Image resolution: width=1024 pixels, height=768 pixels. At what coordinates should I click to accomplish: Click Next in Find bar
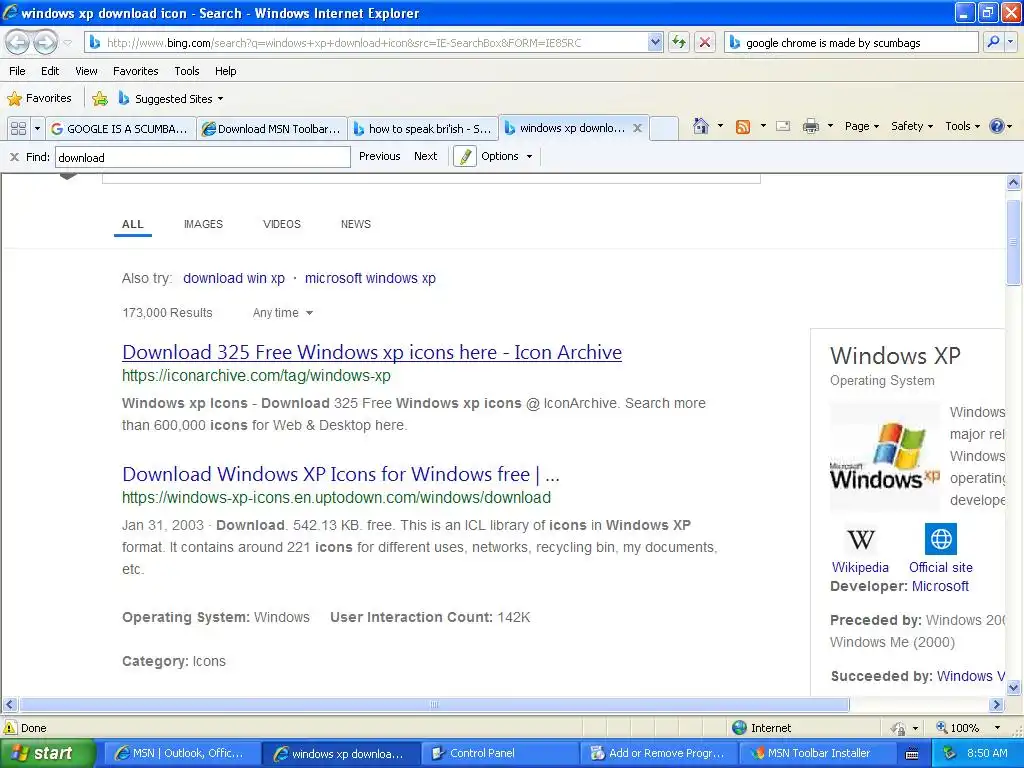point(426,156)
